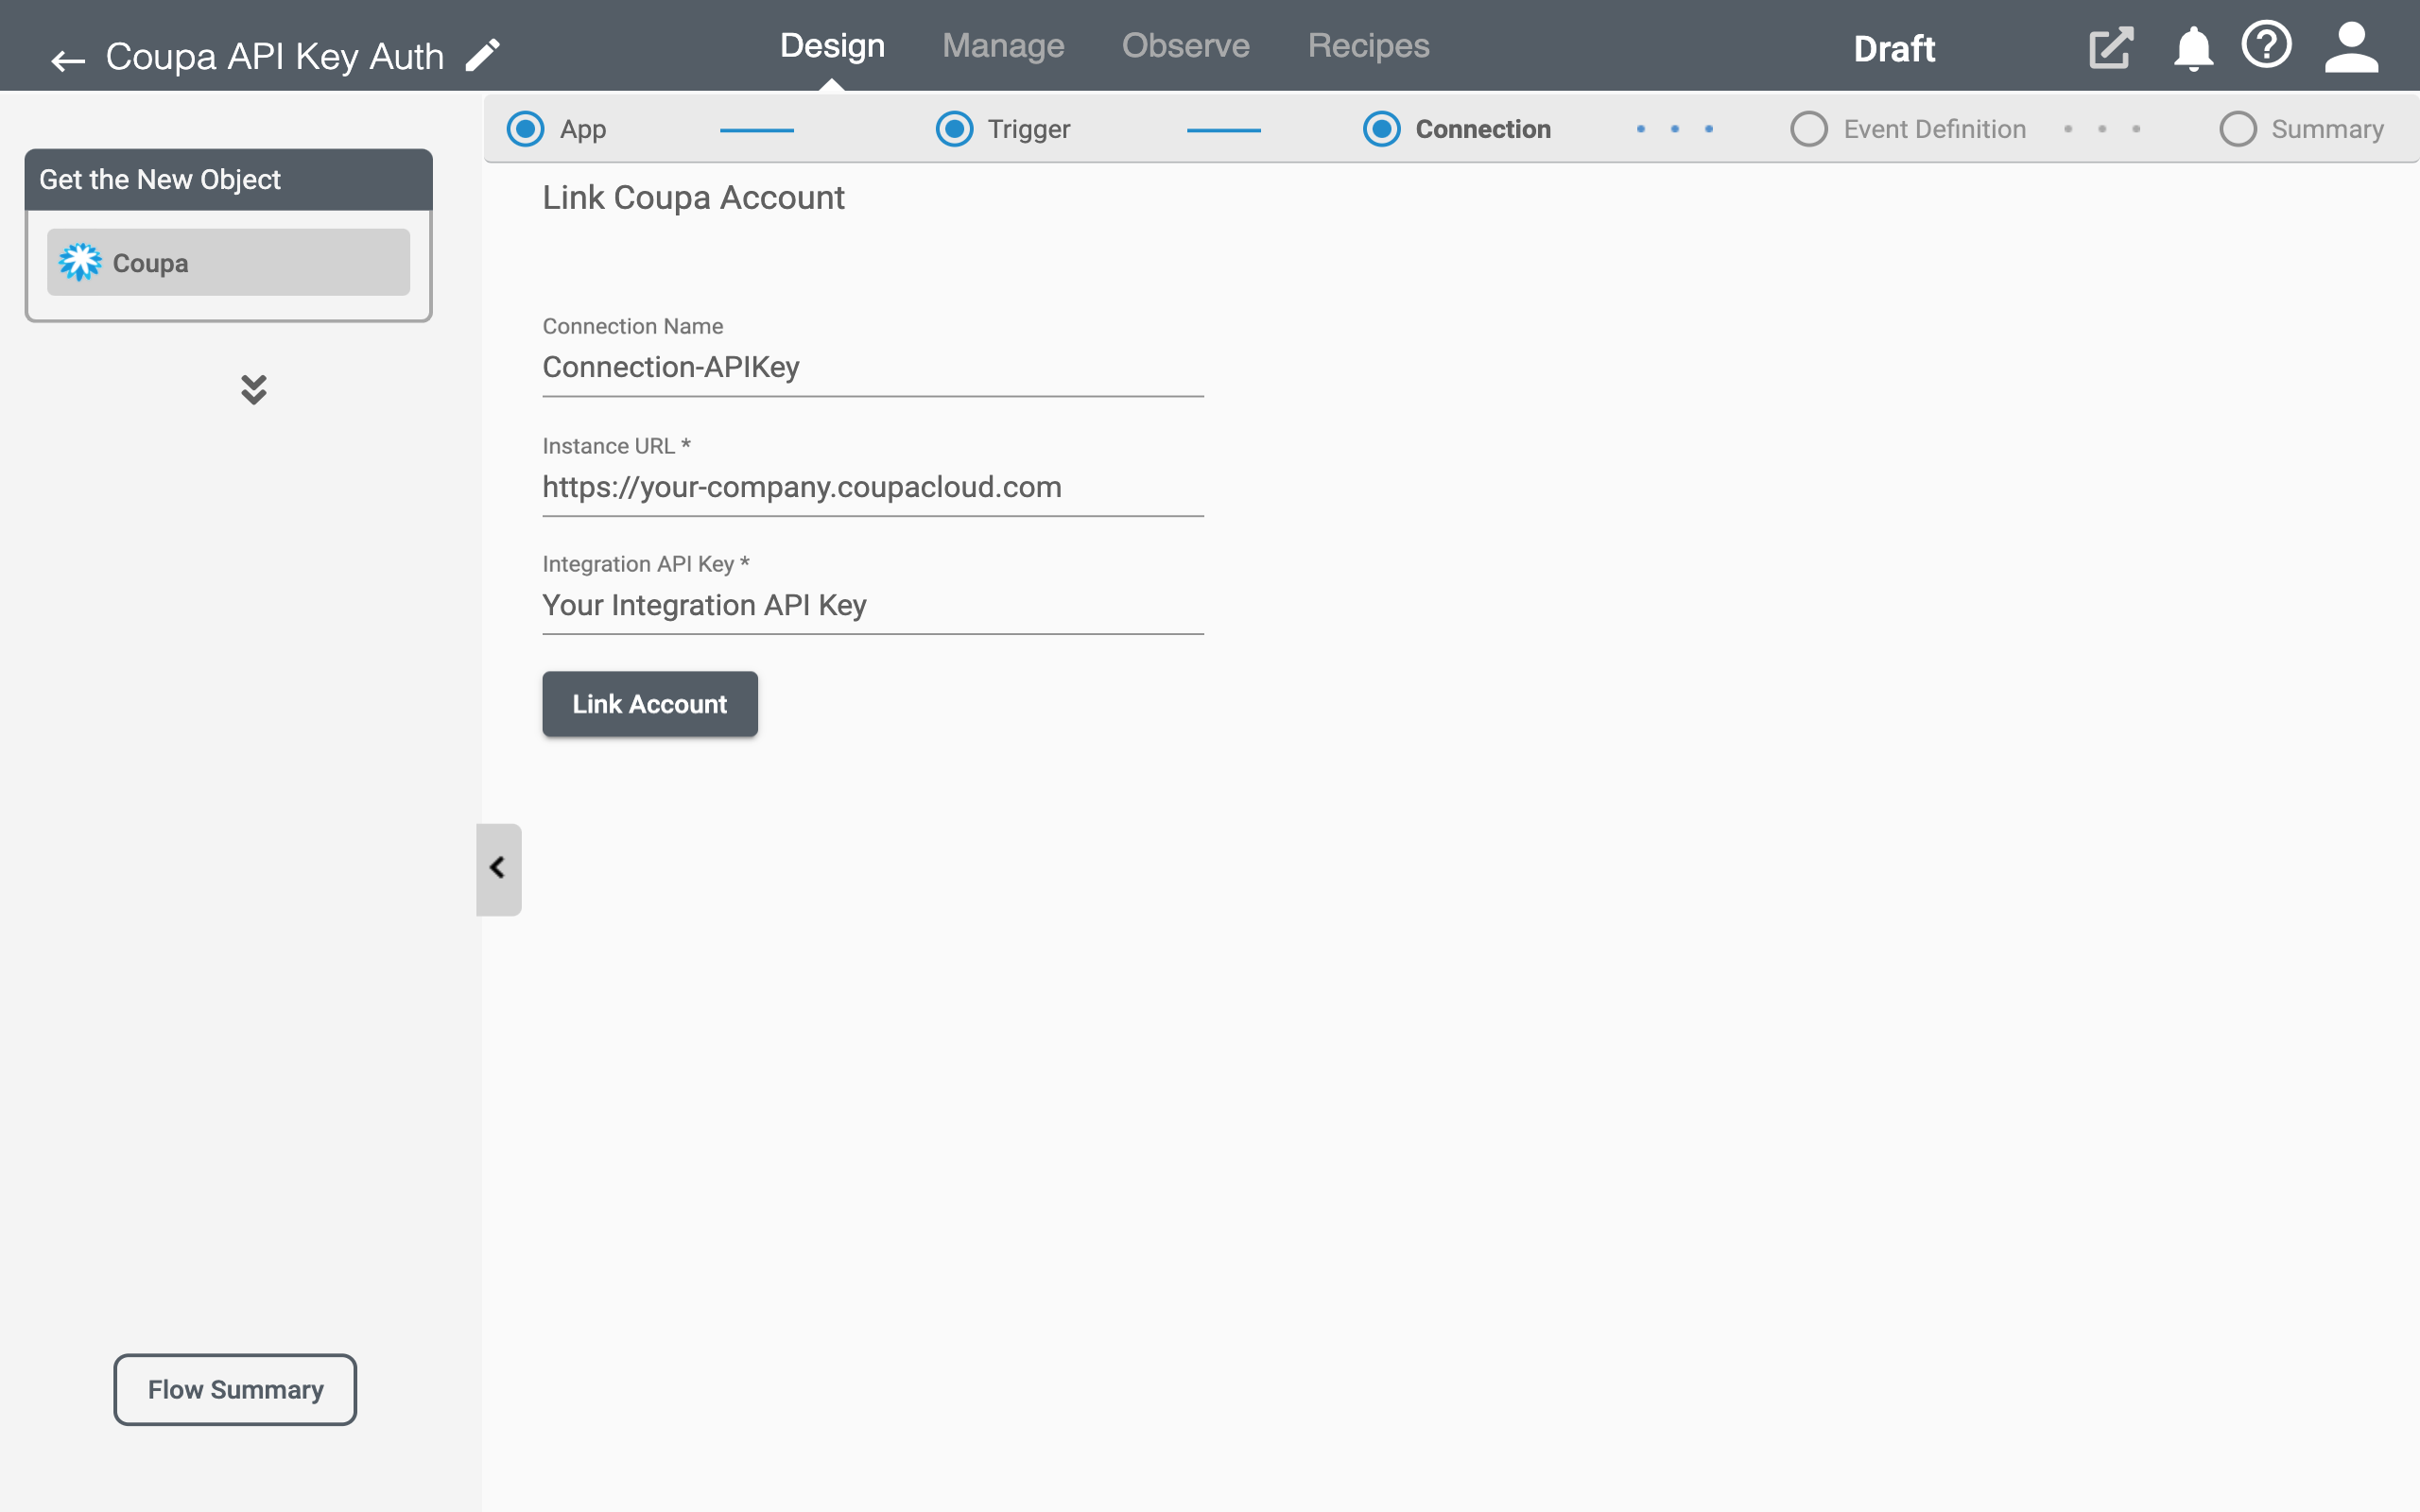The height and width of the screenshot is (1512, 2420).
Task: Switch to the Observe tab
Action: (1184, 47)
